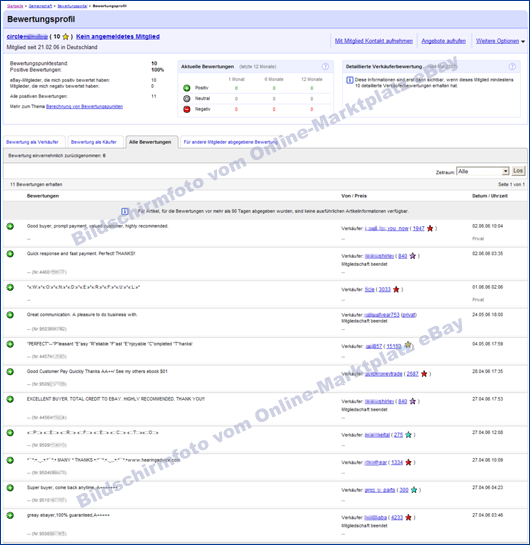Click the Los button

pos(518,171)
